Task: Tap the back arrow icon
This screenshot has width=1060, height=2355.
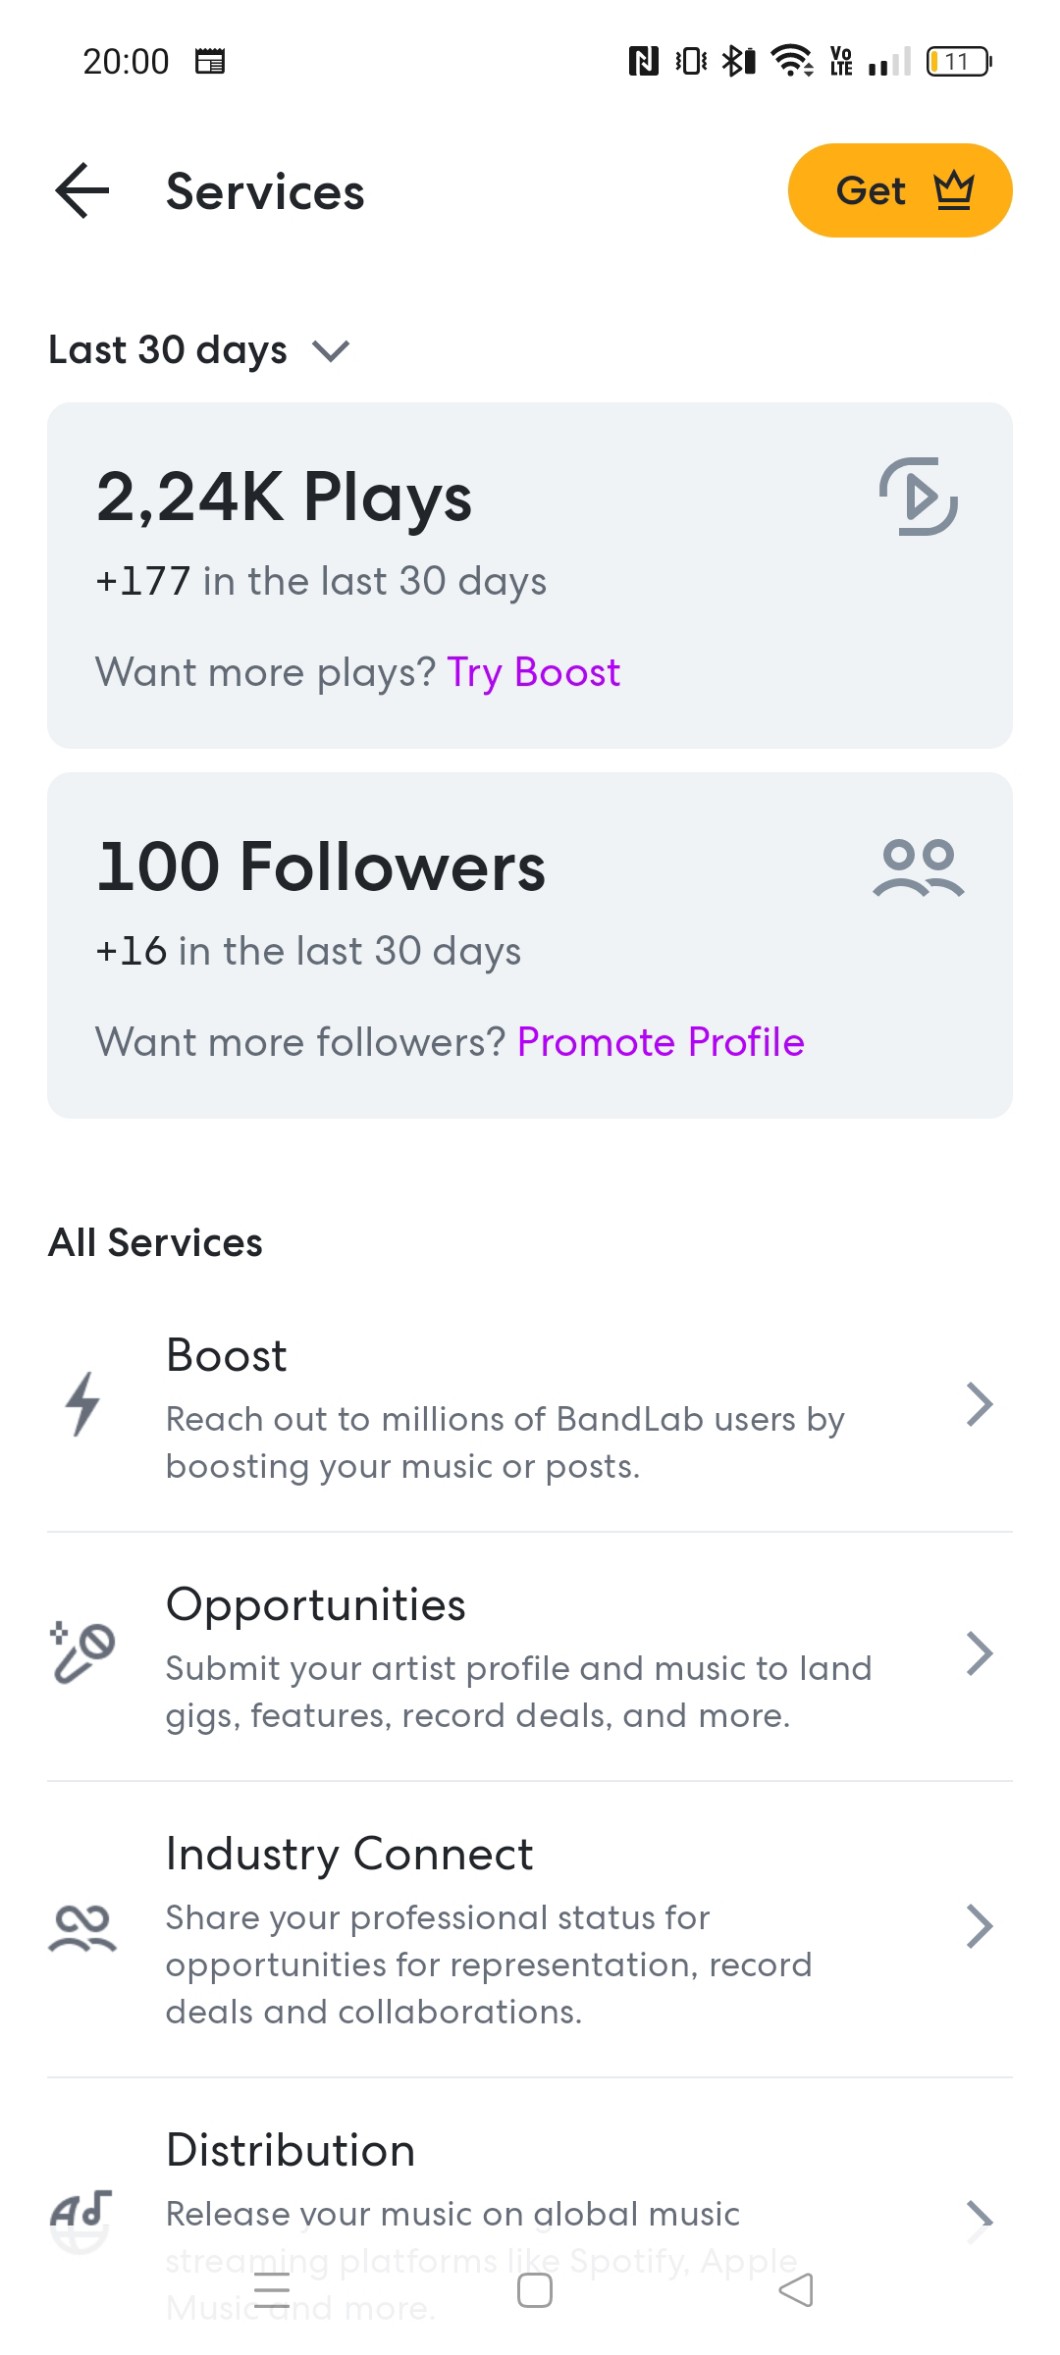Action: click(82, 190)
